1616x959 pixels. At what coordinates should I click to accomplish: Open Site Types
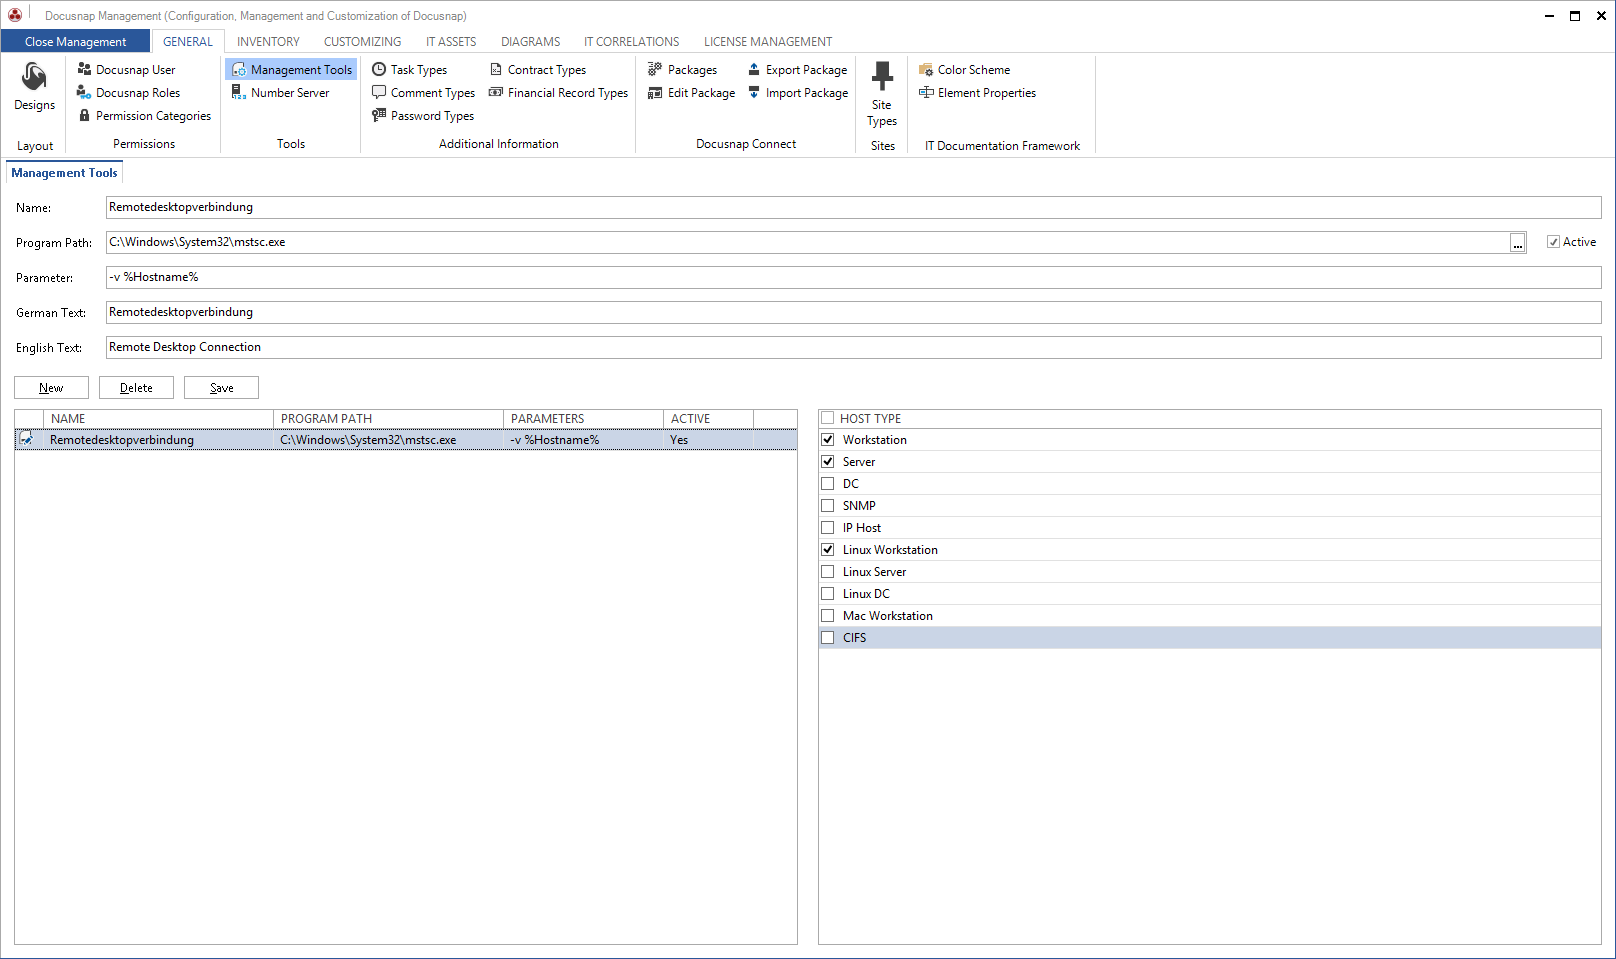[x=882, y=94]
